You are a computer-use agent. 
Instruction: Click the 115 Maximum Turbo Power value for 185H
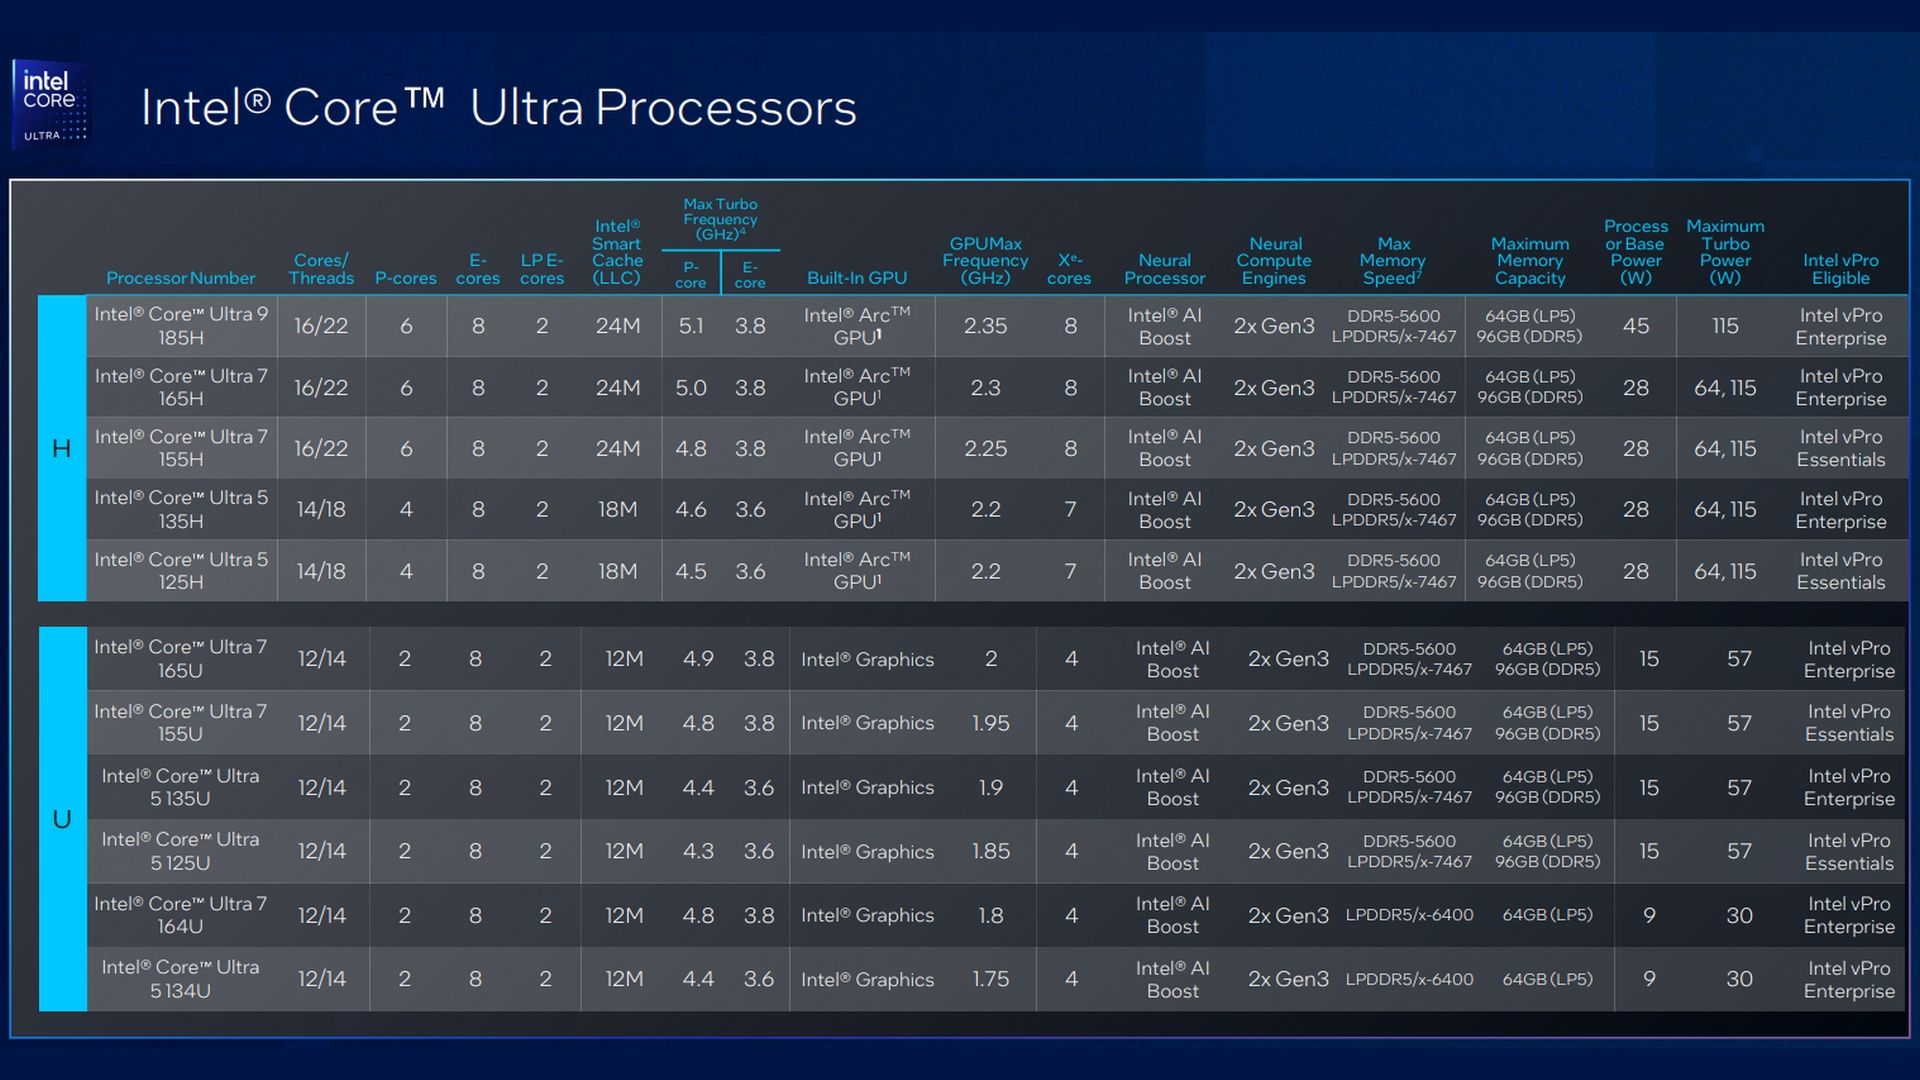click(1726, 326)
